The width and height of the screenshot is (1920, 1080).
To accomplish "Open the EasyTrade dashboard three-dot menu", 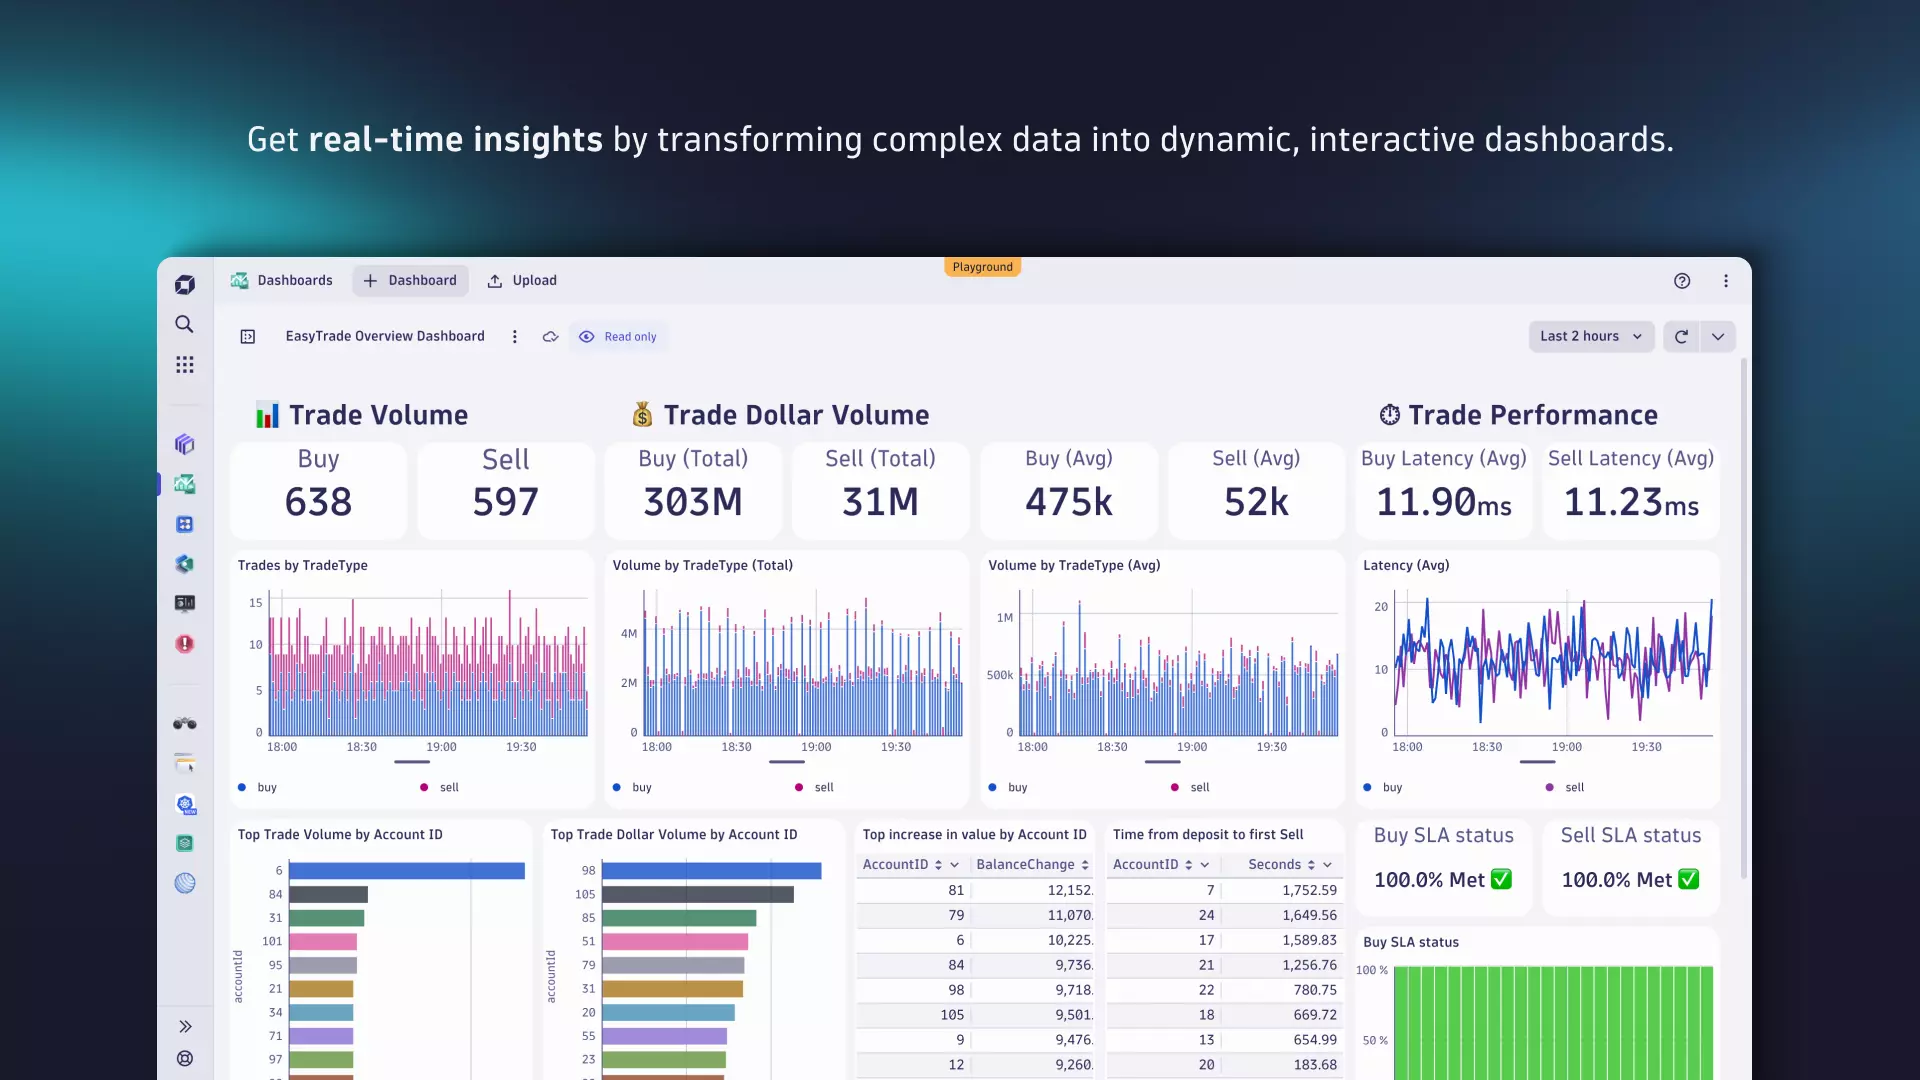I will (x=515, y=337).
